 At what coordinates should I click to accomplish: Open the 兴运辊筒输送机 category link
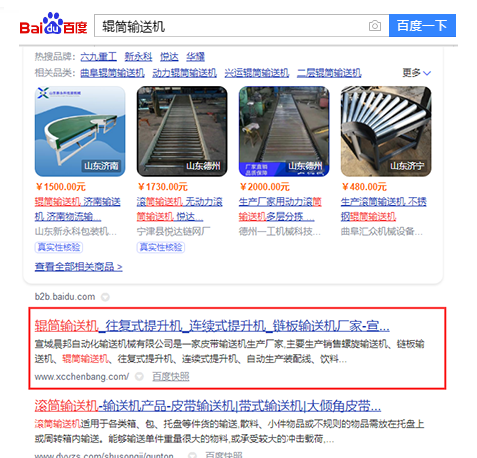[257, 73]
